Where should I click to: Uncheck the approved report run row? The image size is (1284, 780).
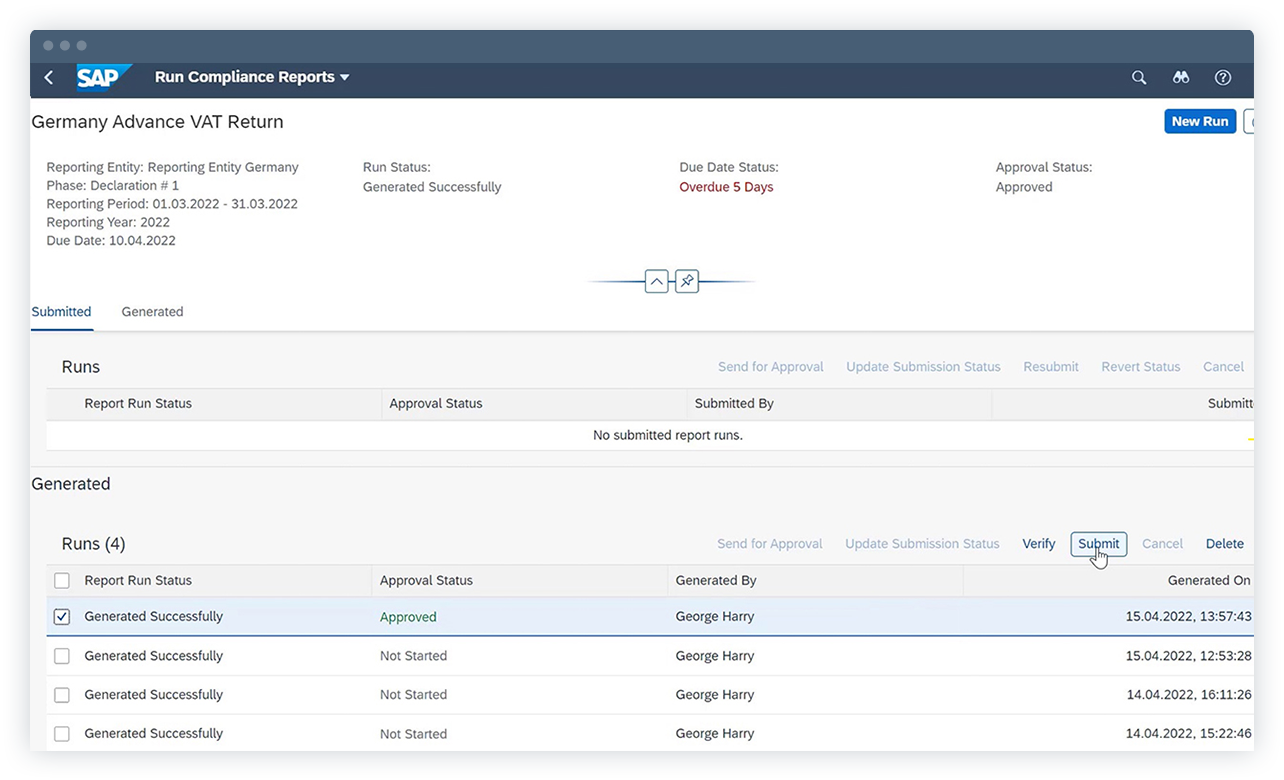[x=61, y=616]
